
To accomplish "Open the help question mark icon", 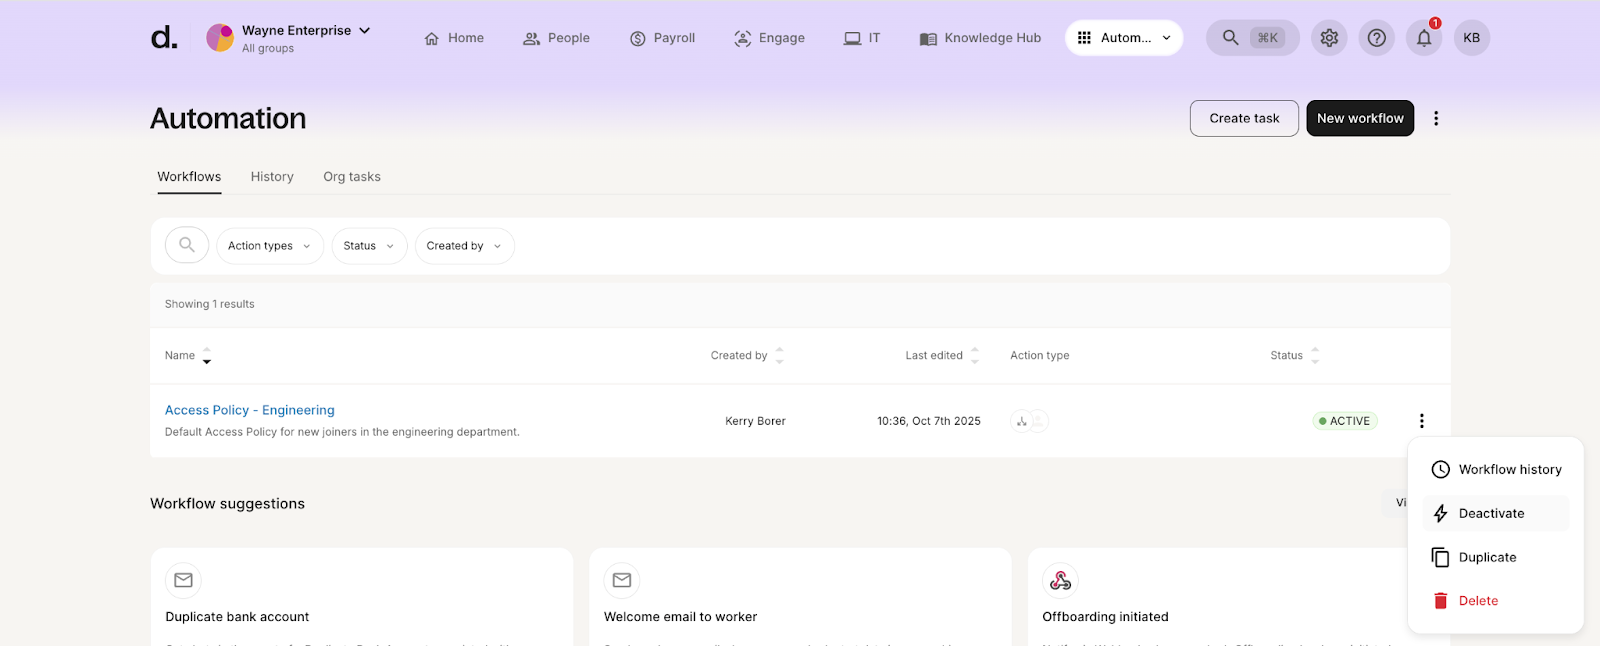I will pos(1377,38).
